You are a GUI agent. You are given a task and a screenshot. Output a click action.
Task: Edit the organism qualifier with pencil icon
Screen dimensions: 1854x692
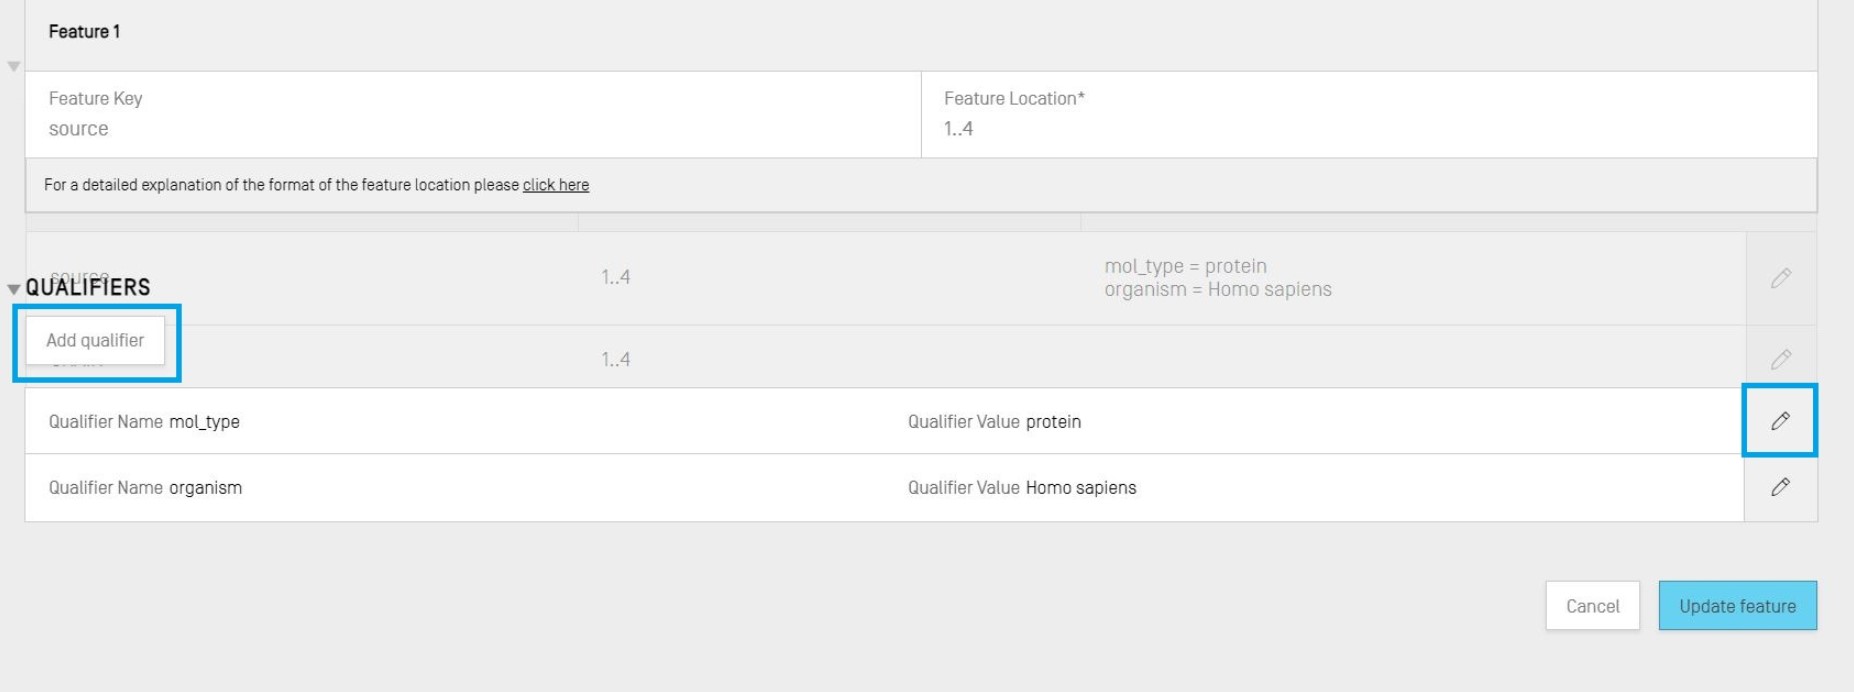point(1780,487)
